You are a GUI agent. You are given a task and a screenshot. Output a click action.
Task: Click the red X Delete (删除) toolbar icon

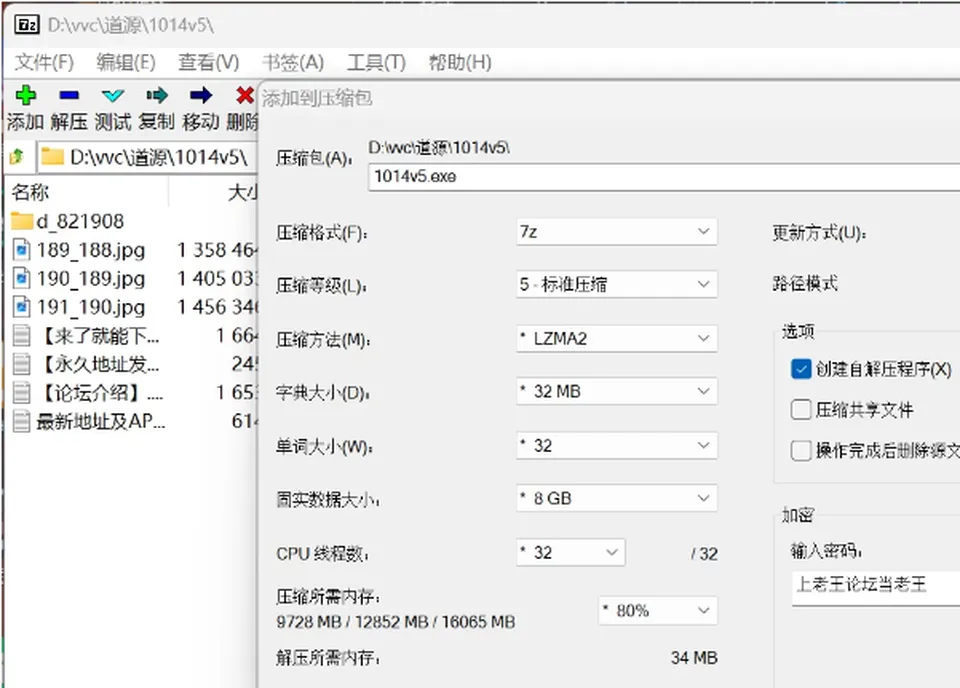[x=245, y=95]
